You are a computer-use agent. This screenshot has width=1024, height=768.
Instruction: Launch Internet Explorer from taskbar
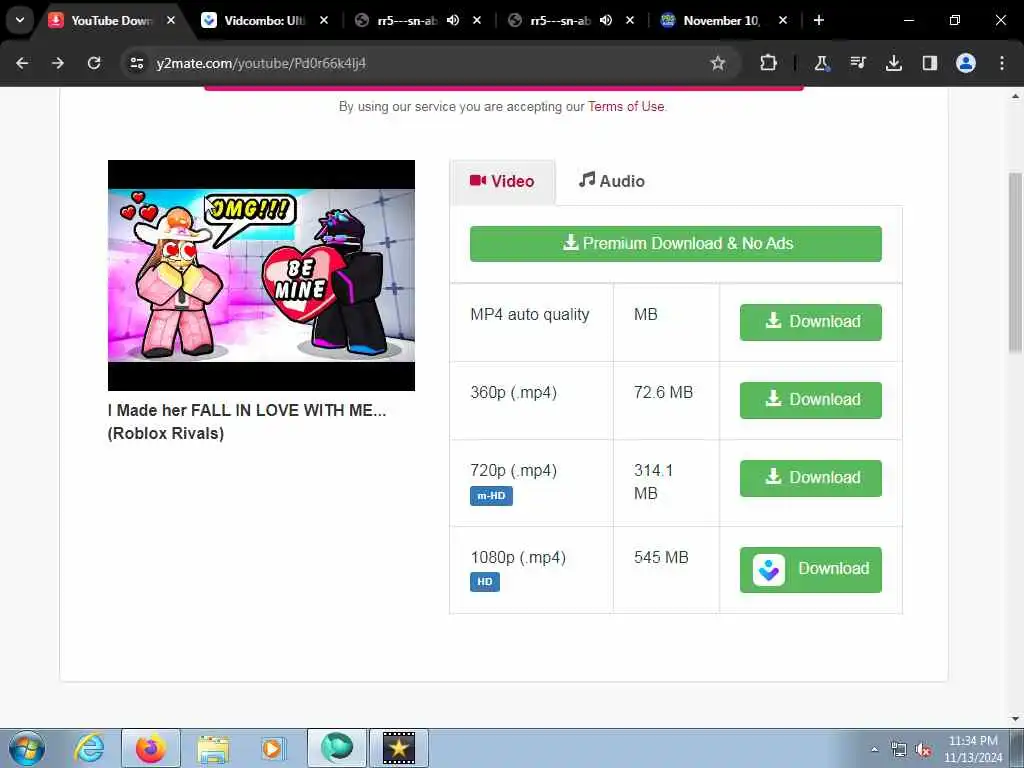[x=89, y=748]
